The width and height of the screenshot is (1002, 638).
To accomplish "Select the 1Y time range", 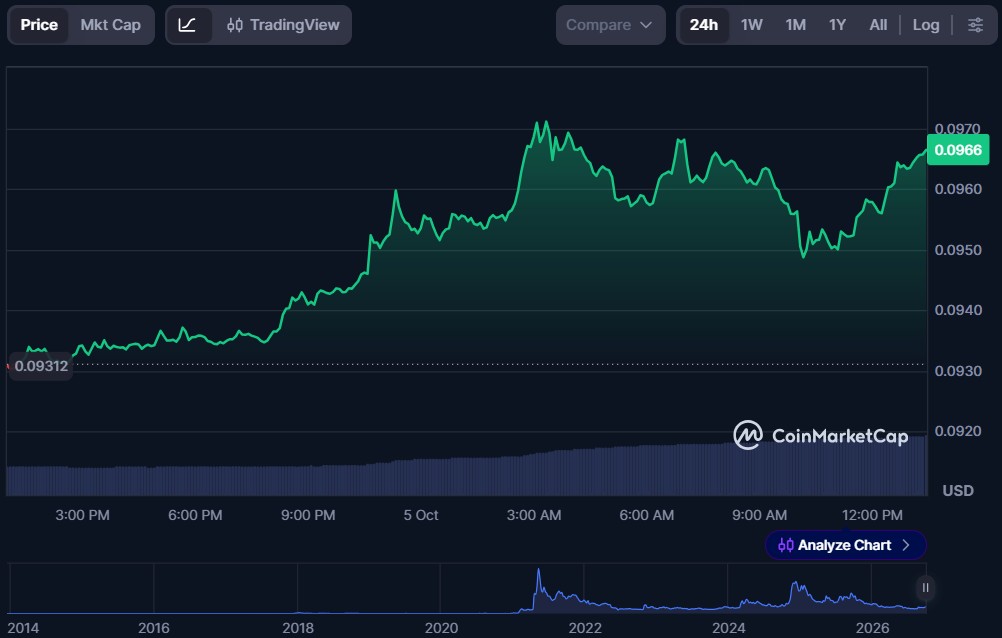I will [837, 25].
